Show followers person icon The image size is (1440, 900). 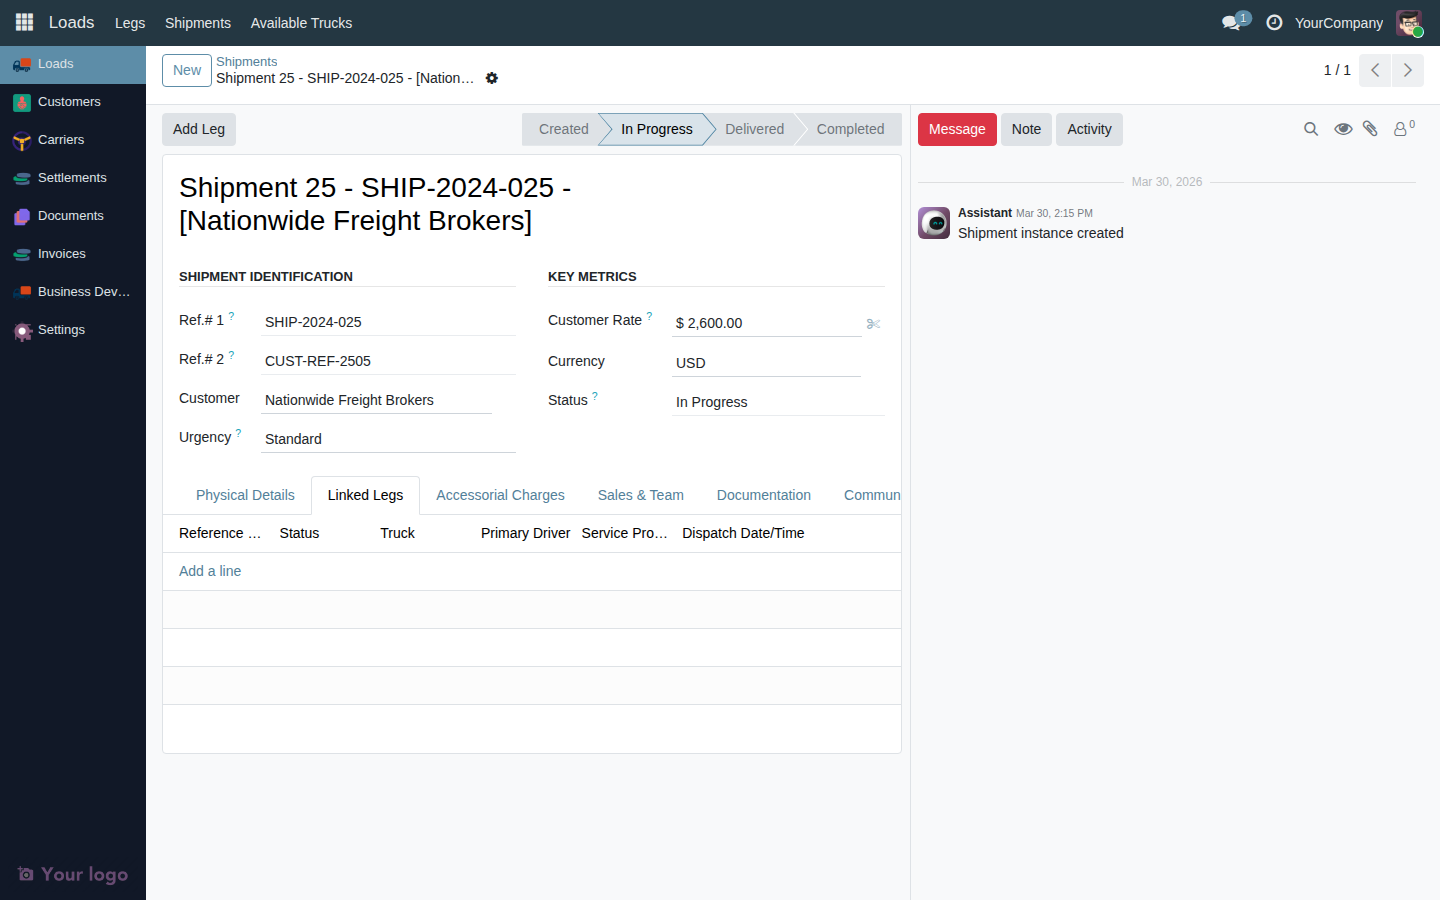tap(1403, 129)
